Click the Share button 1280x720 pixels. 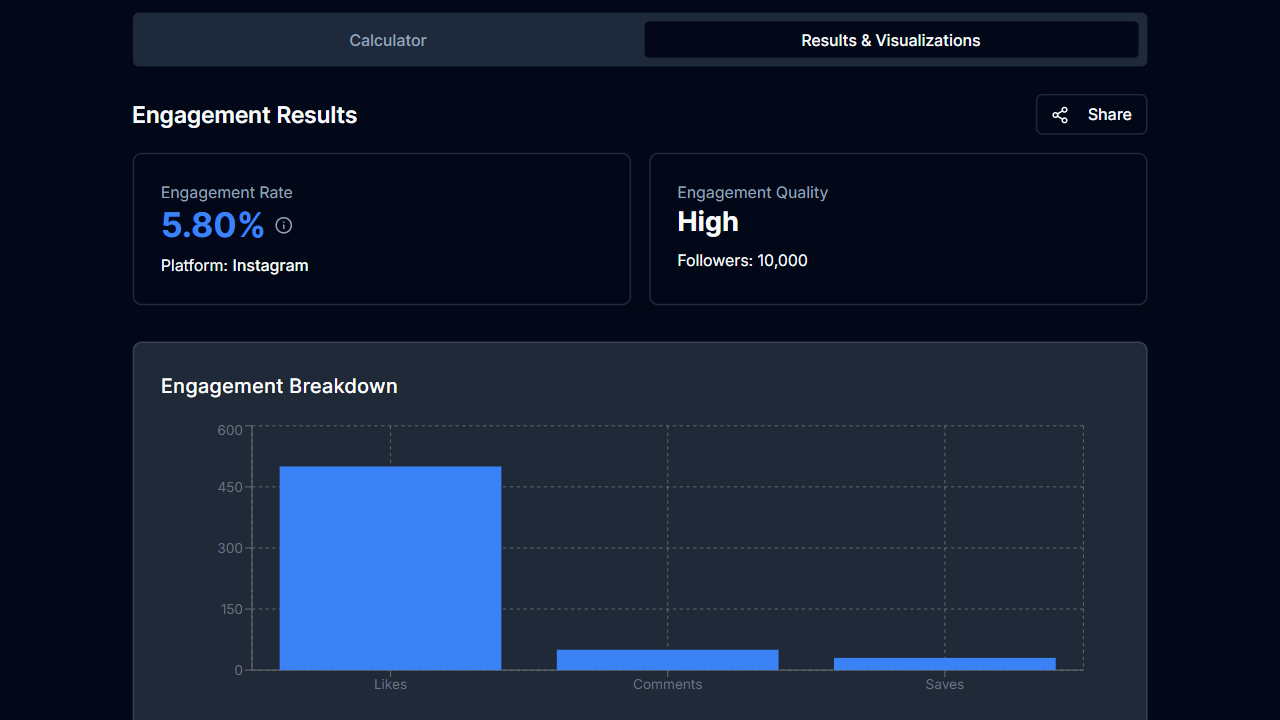pos(1091,114)
